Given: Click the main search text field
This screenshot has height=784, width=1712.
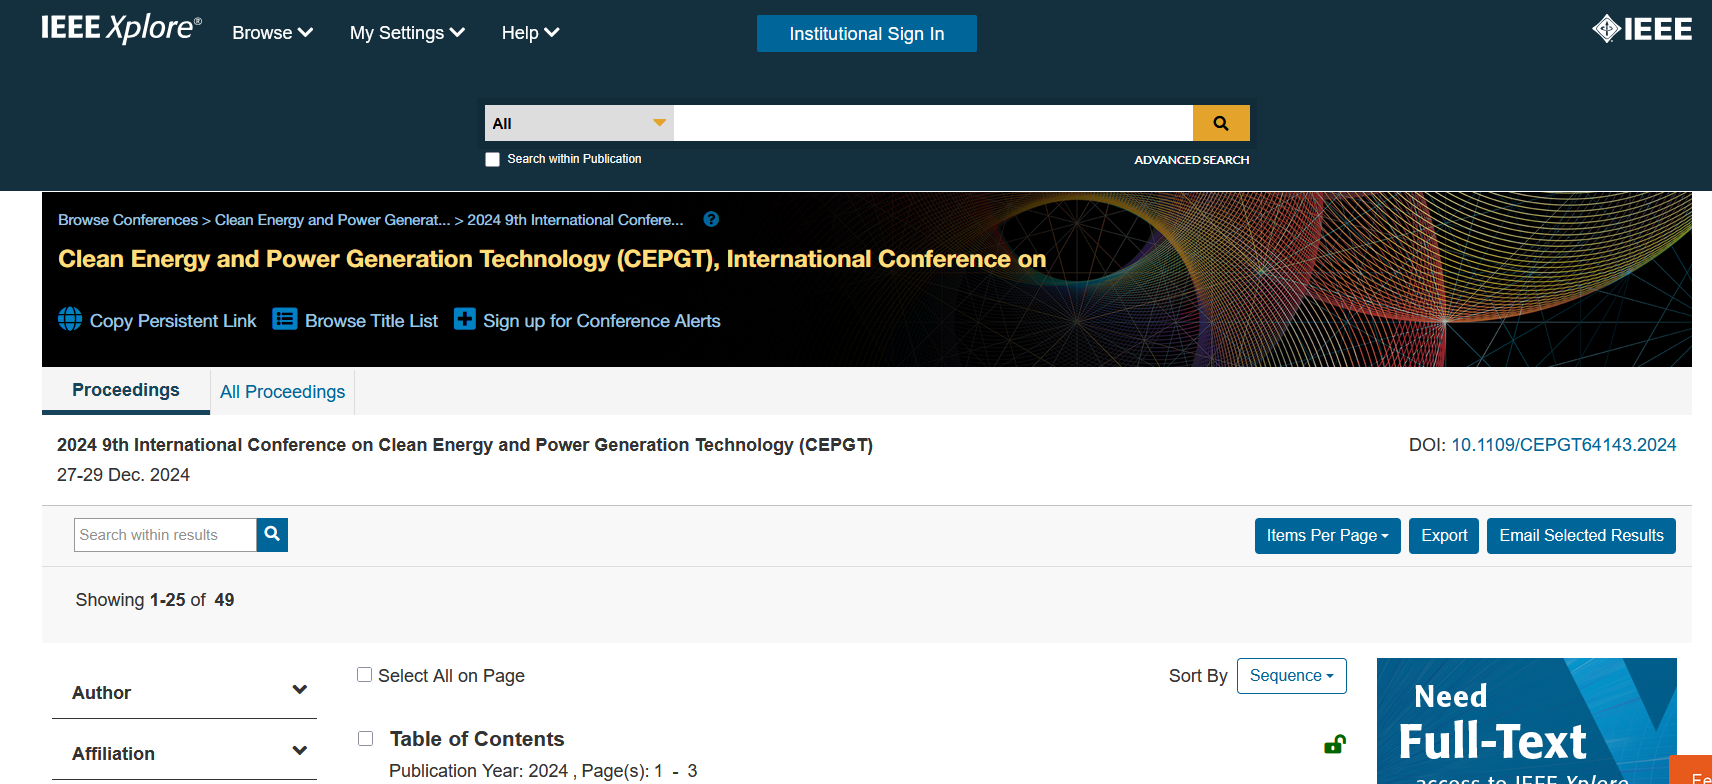Looking at the screenshot, I should click(x=933, y=123).
